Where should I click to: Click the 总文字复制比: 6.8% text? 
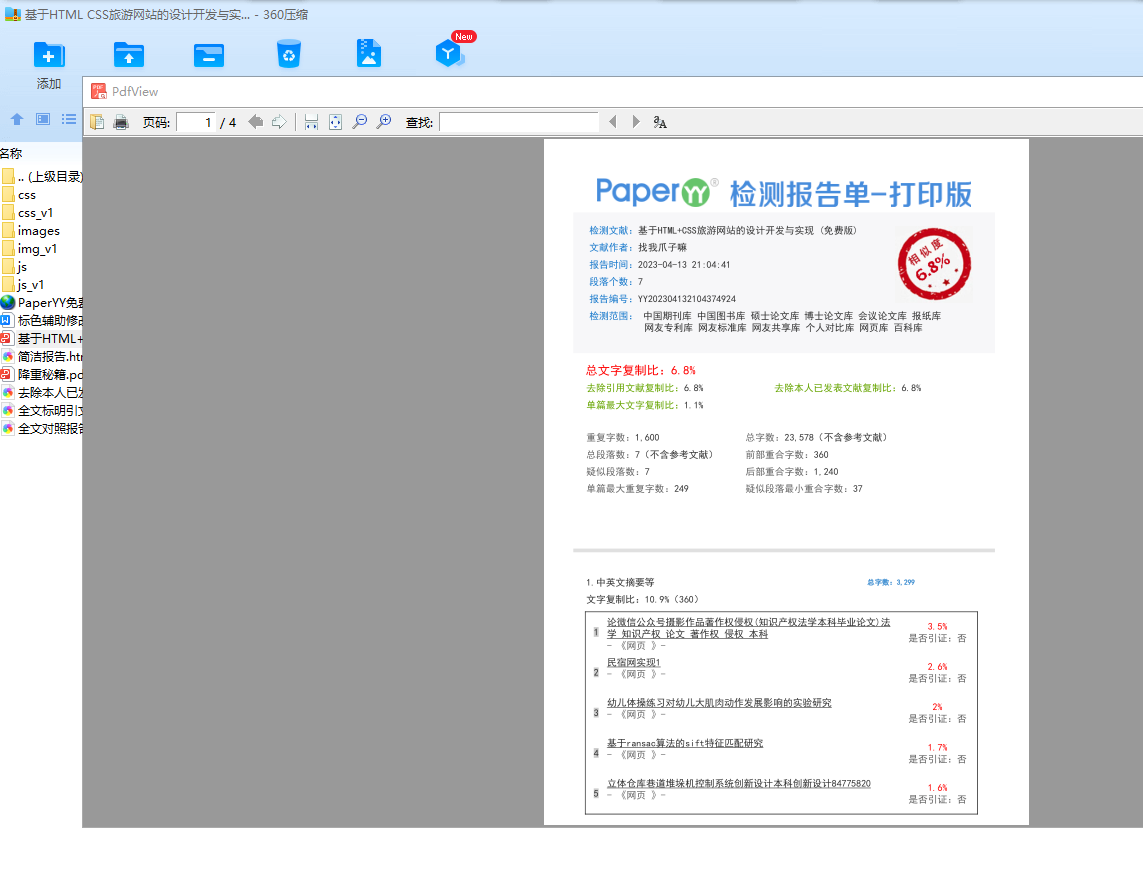(x=641, y=370)
